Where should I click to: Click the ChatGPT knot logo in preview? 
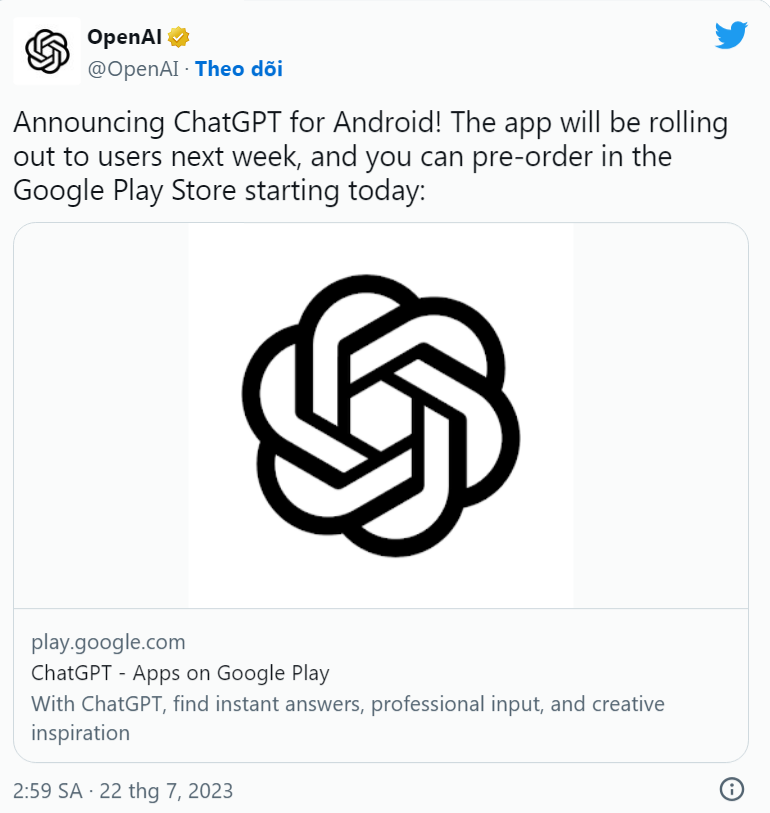tap(381, 415)
